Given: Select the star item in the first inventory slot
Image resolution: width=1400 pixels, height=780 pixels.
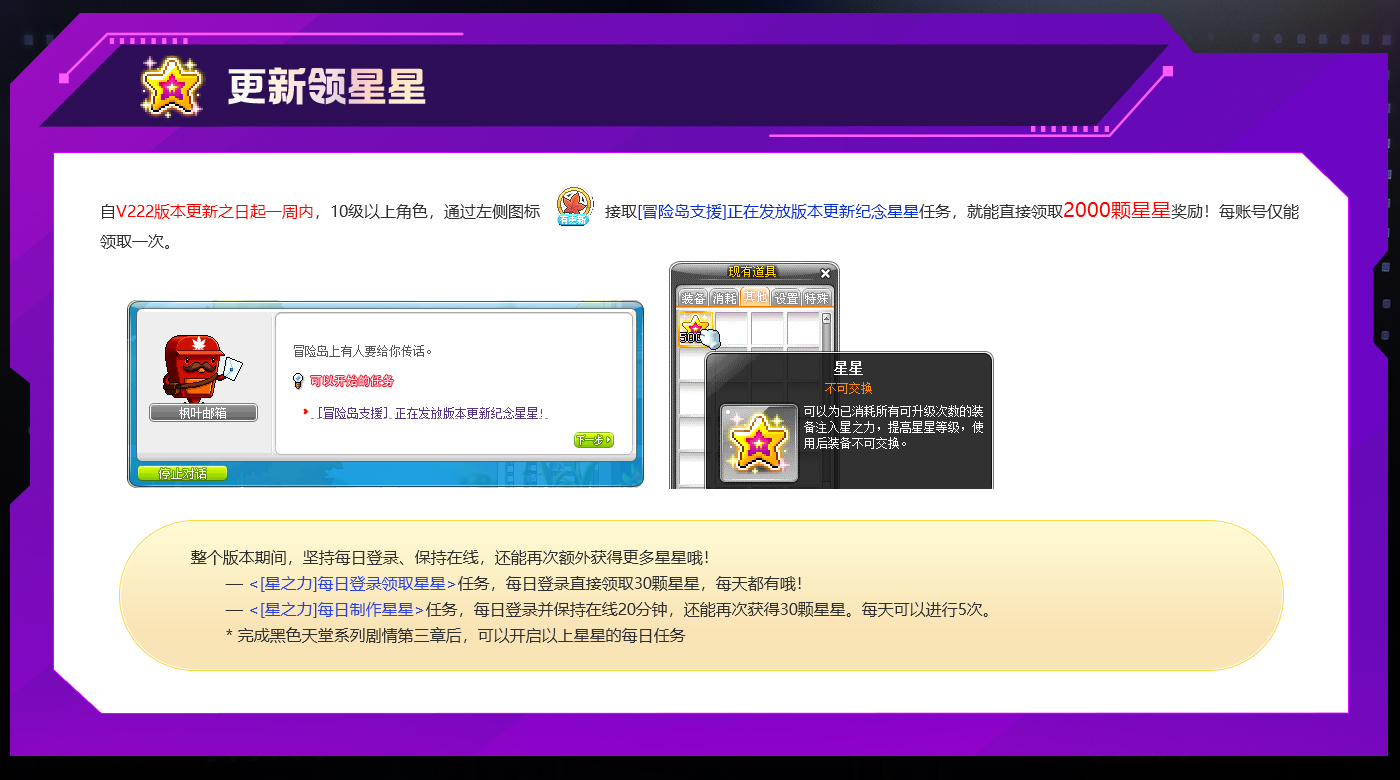Looking at the screenshot, I should tap(695, 328).
